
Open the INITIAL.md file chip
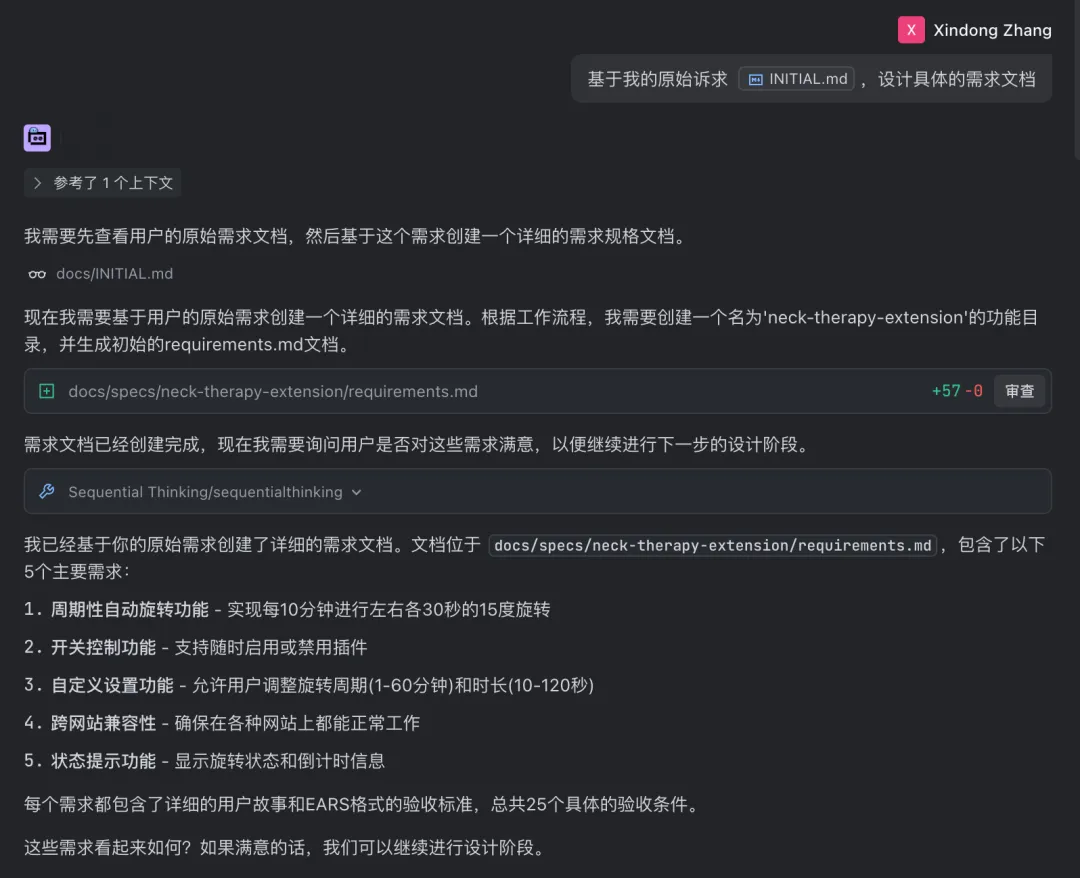[x=796, y=79]
